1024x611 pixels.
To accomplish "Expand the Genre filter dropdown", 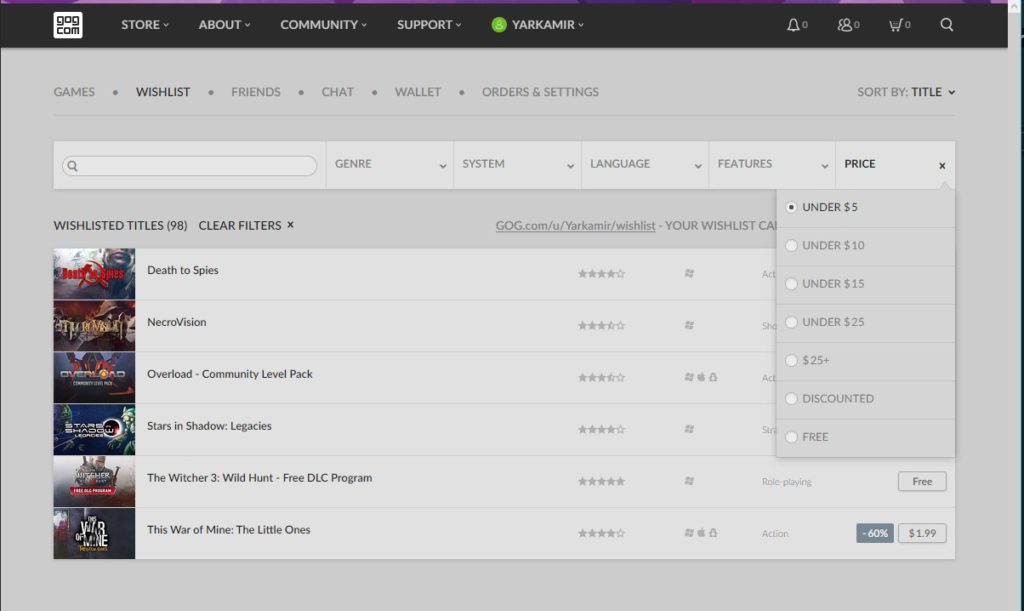I will (390, 165).
